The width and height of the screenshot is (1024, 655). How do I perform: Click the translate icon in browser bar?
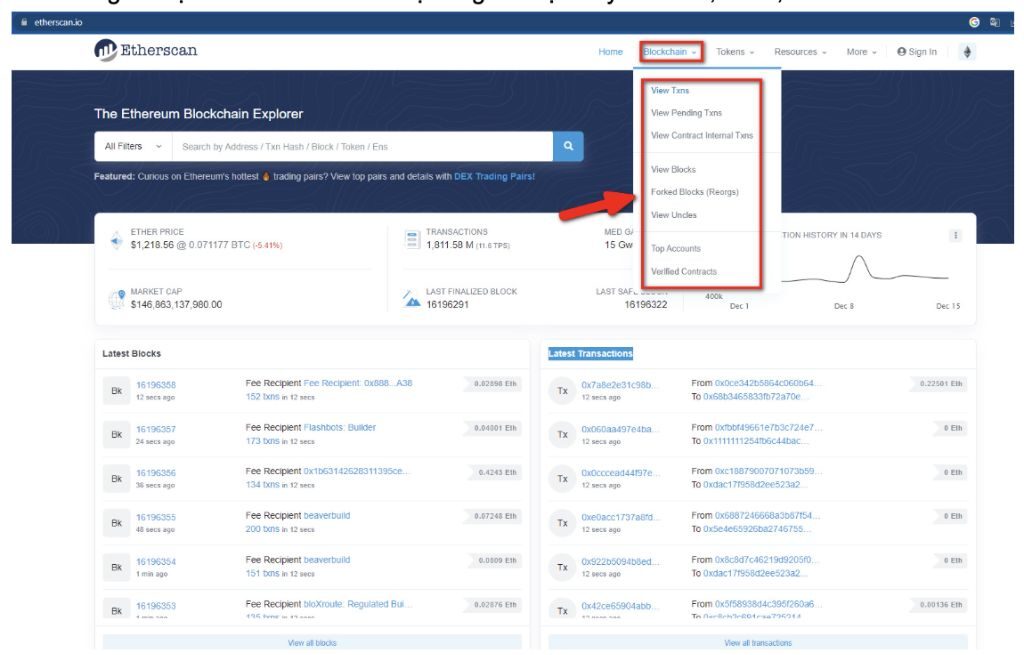[x=995, y=22]
